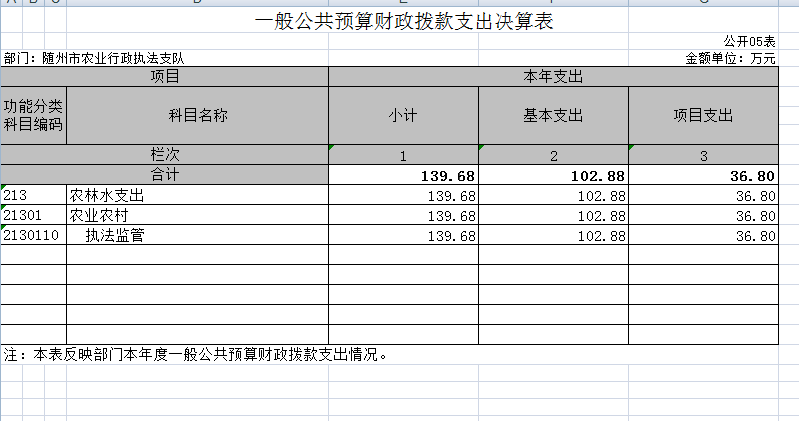Click the 本年支出 merged header
Screen dimensions: 799x421
click(x=552, y=76)
